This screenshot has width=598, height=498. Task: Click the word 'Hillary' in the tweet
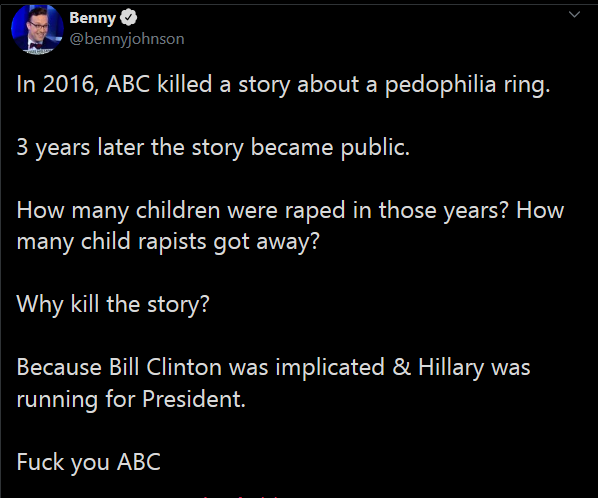tap(451, 368)
